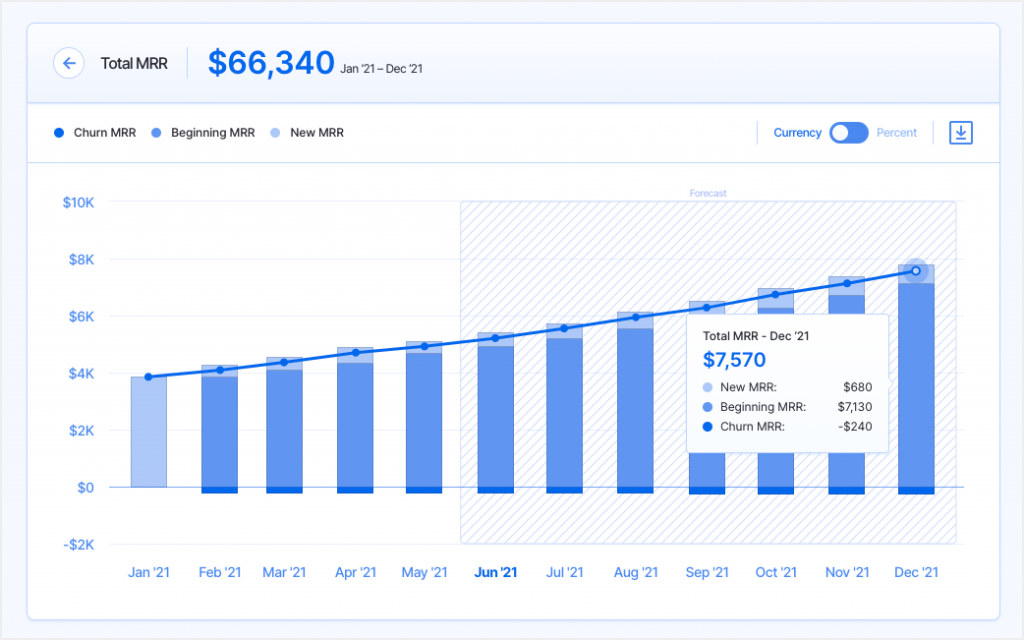Click the Dec '21 highlighted line data point

click(916, 271)
